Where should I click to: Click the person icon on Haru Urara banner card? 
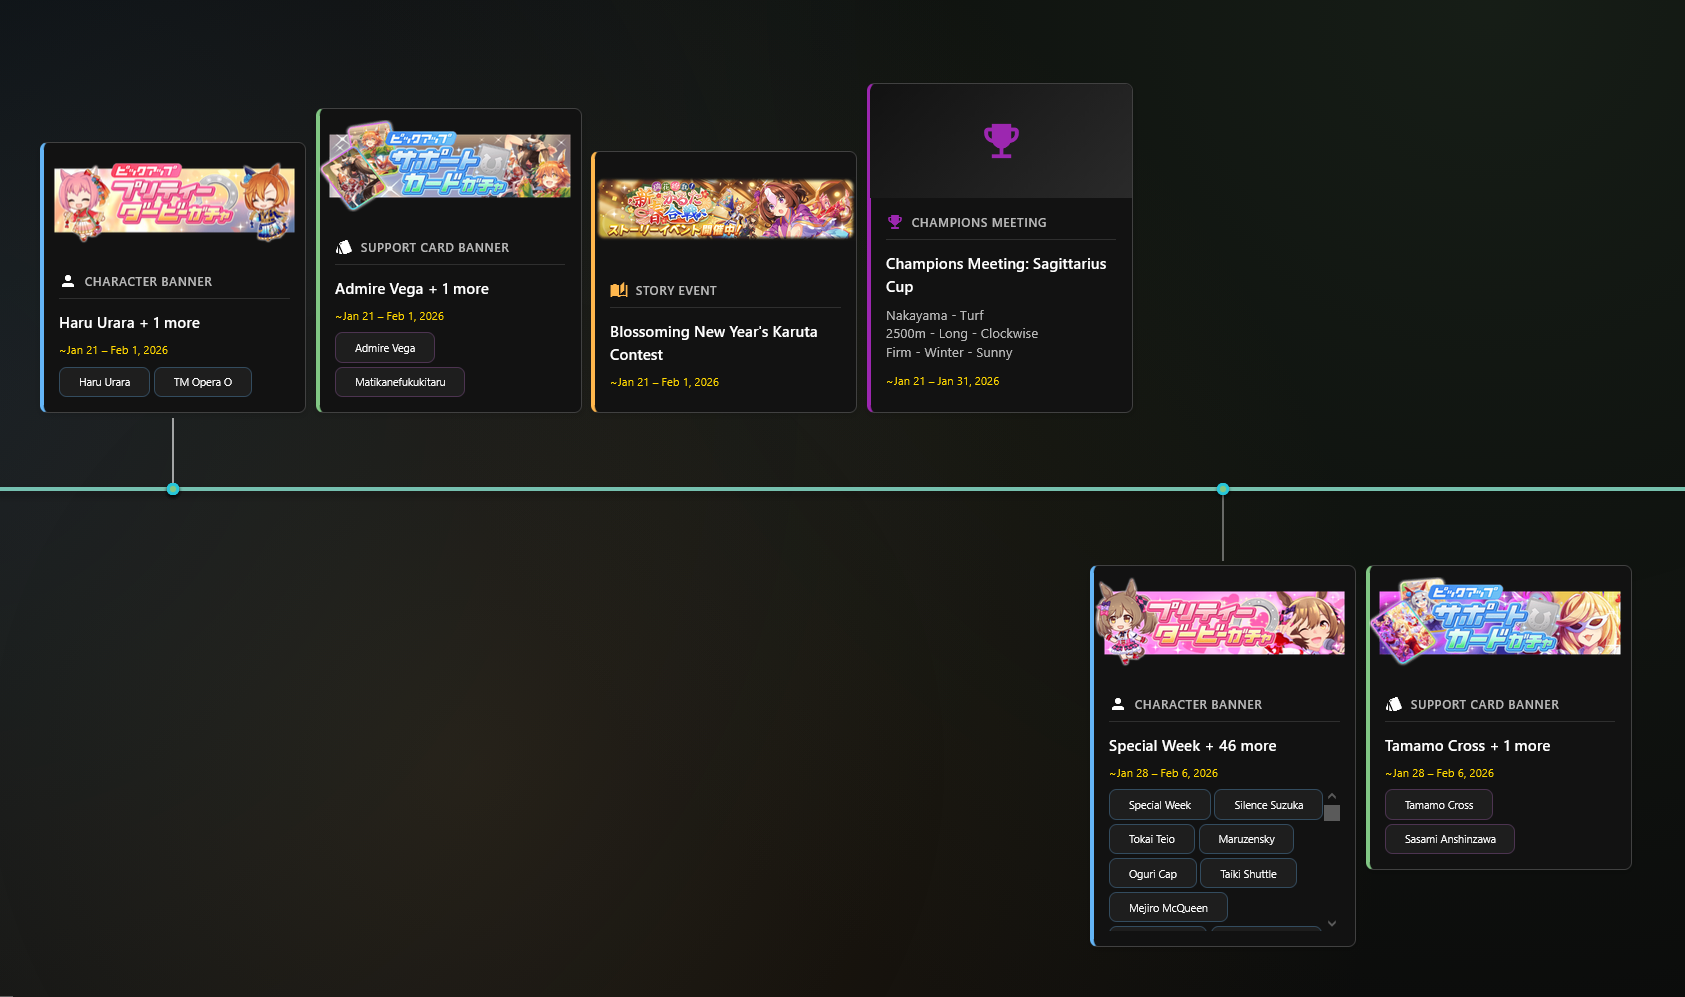pyautogui.click(x=68, y=281)
